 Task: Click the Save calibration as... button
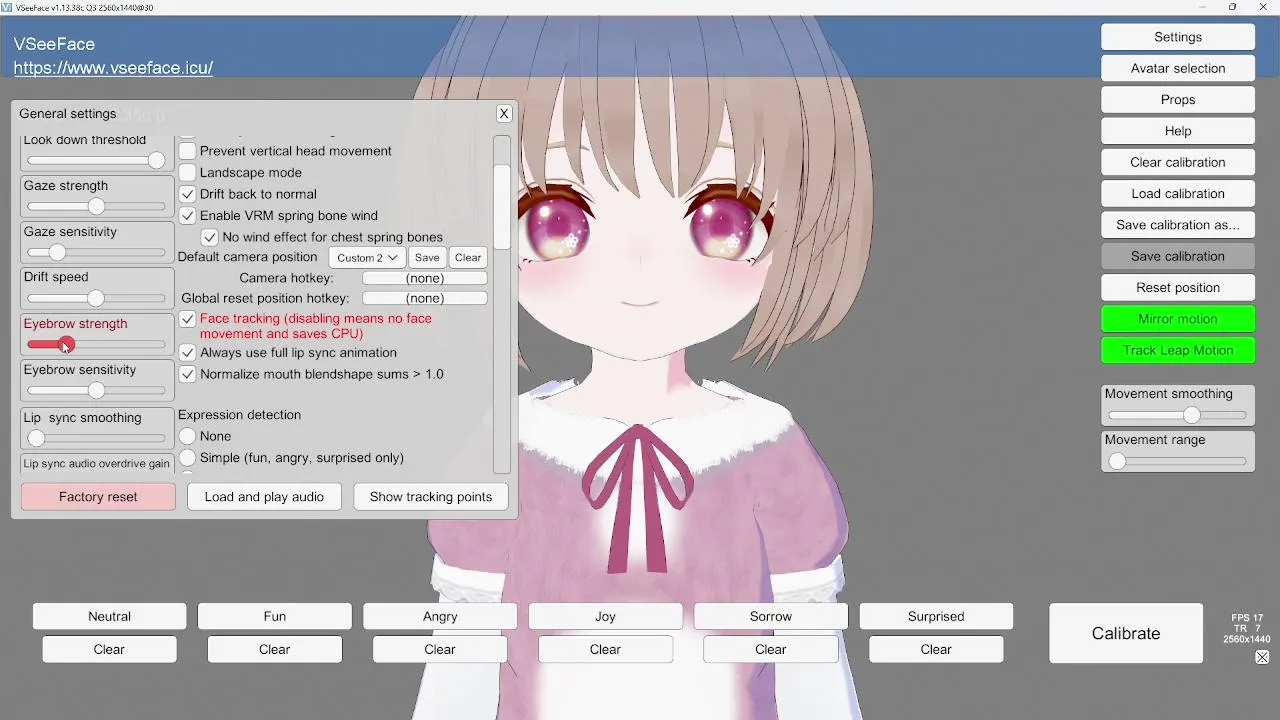(x=1178, y=225)
